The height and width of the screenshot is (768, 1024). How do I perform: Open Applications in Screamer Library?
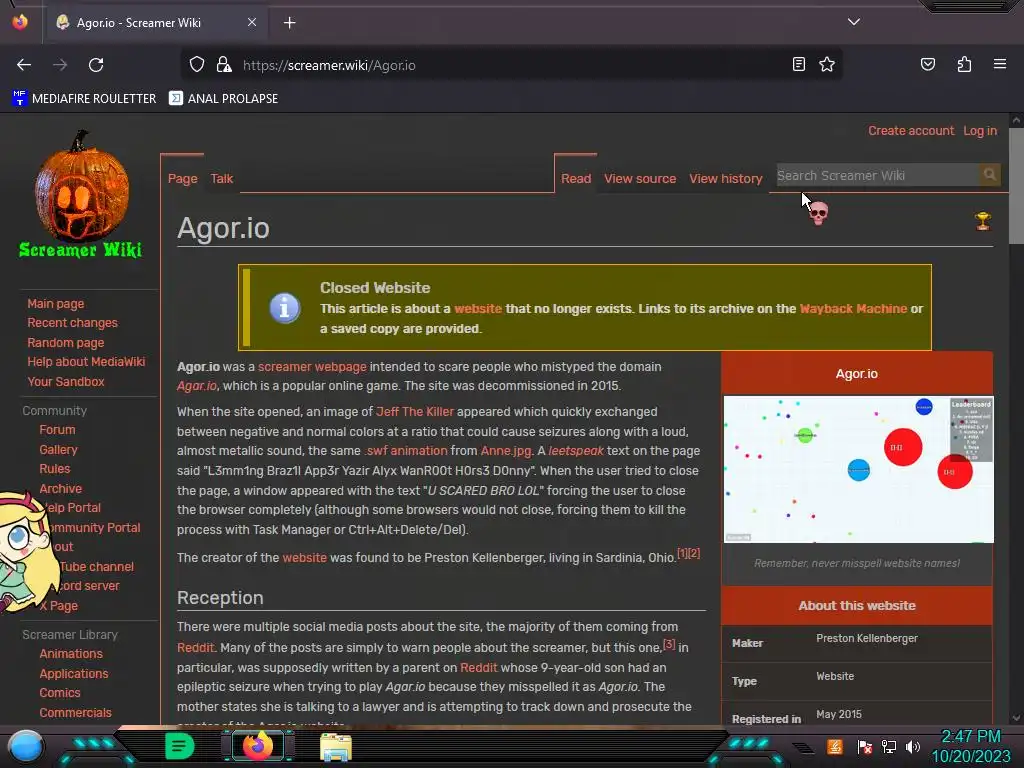pos(74,673)
